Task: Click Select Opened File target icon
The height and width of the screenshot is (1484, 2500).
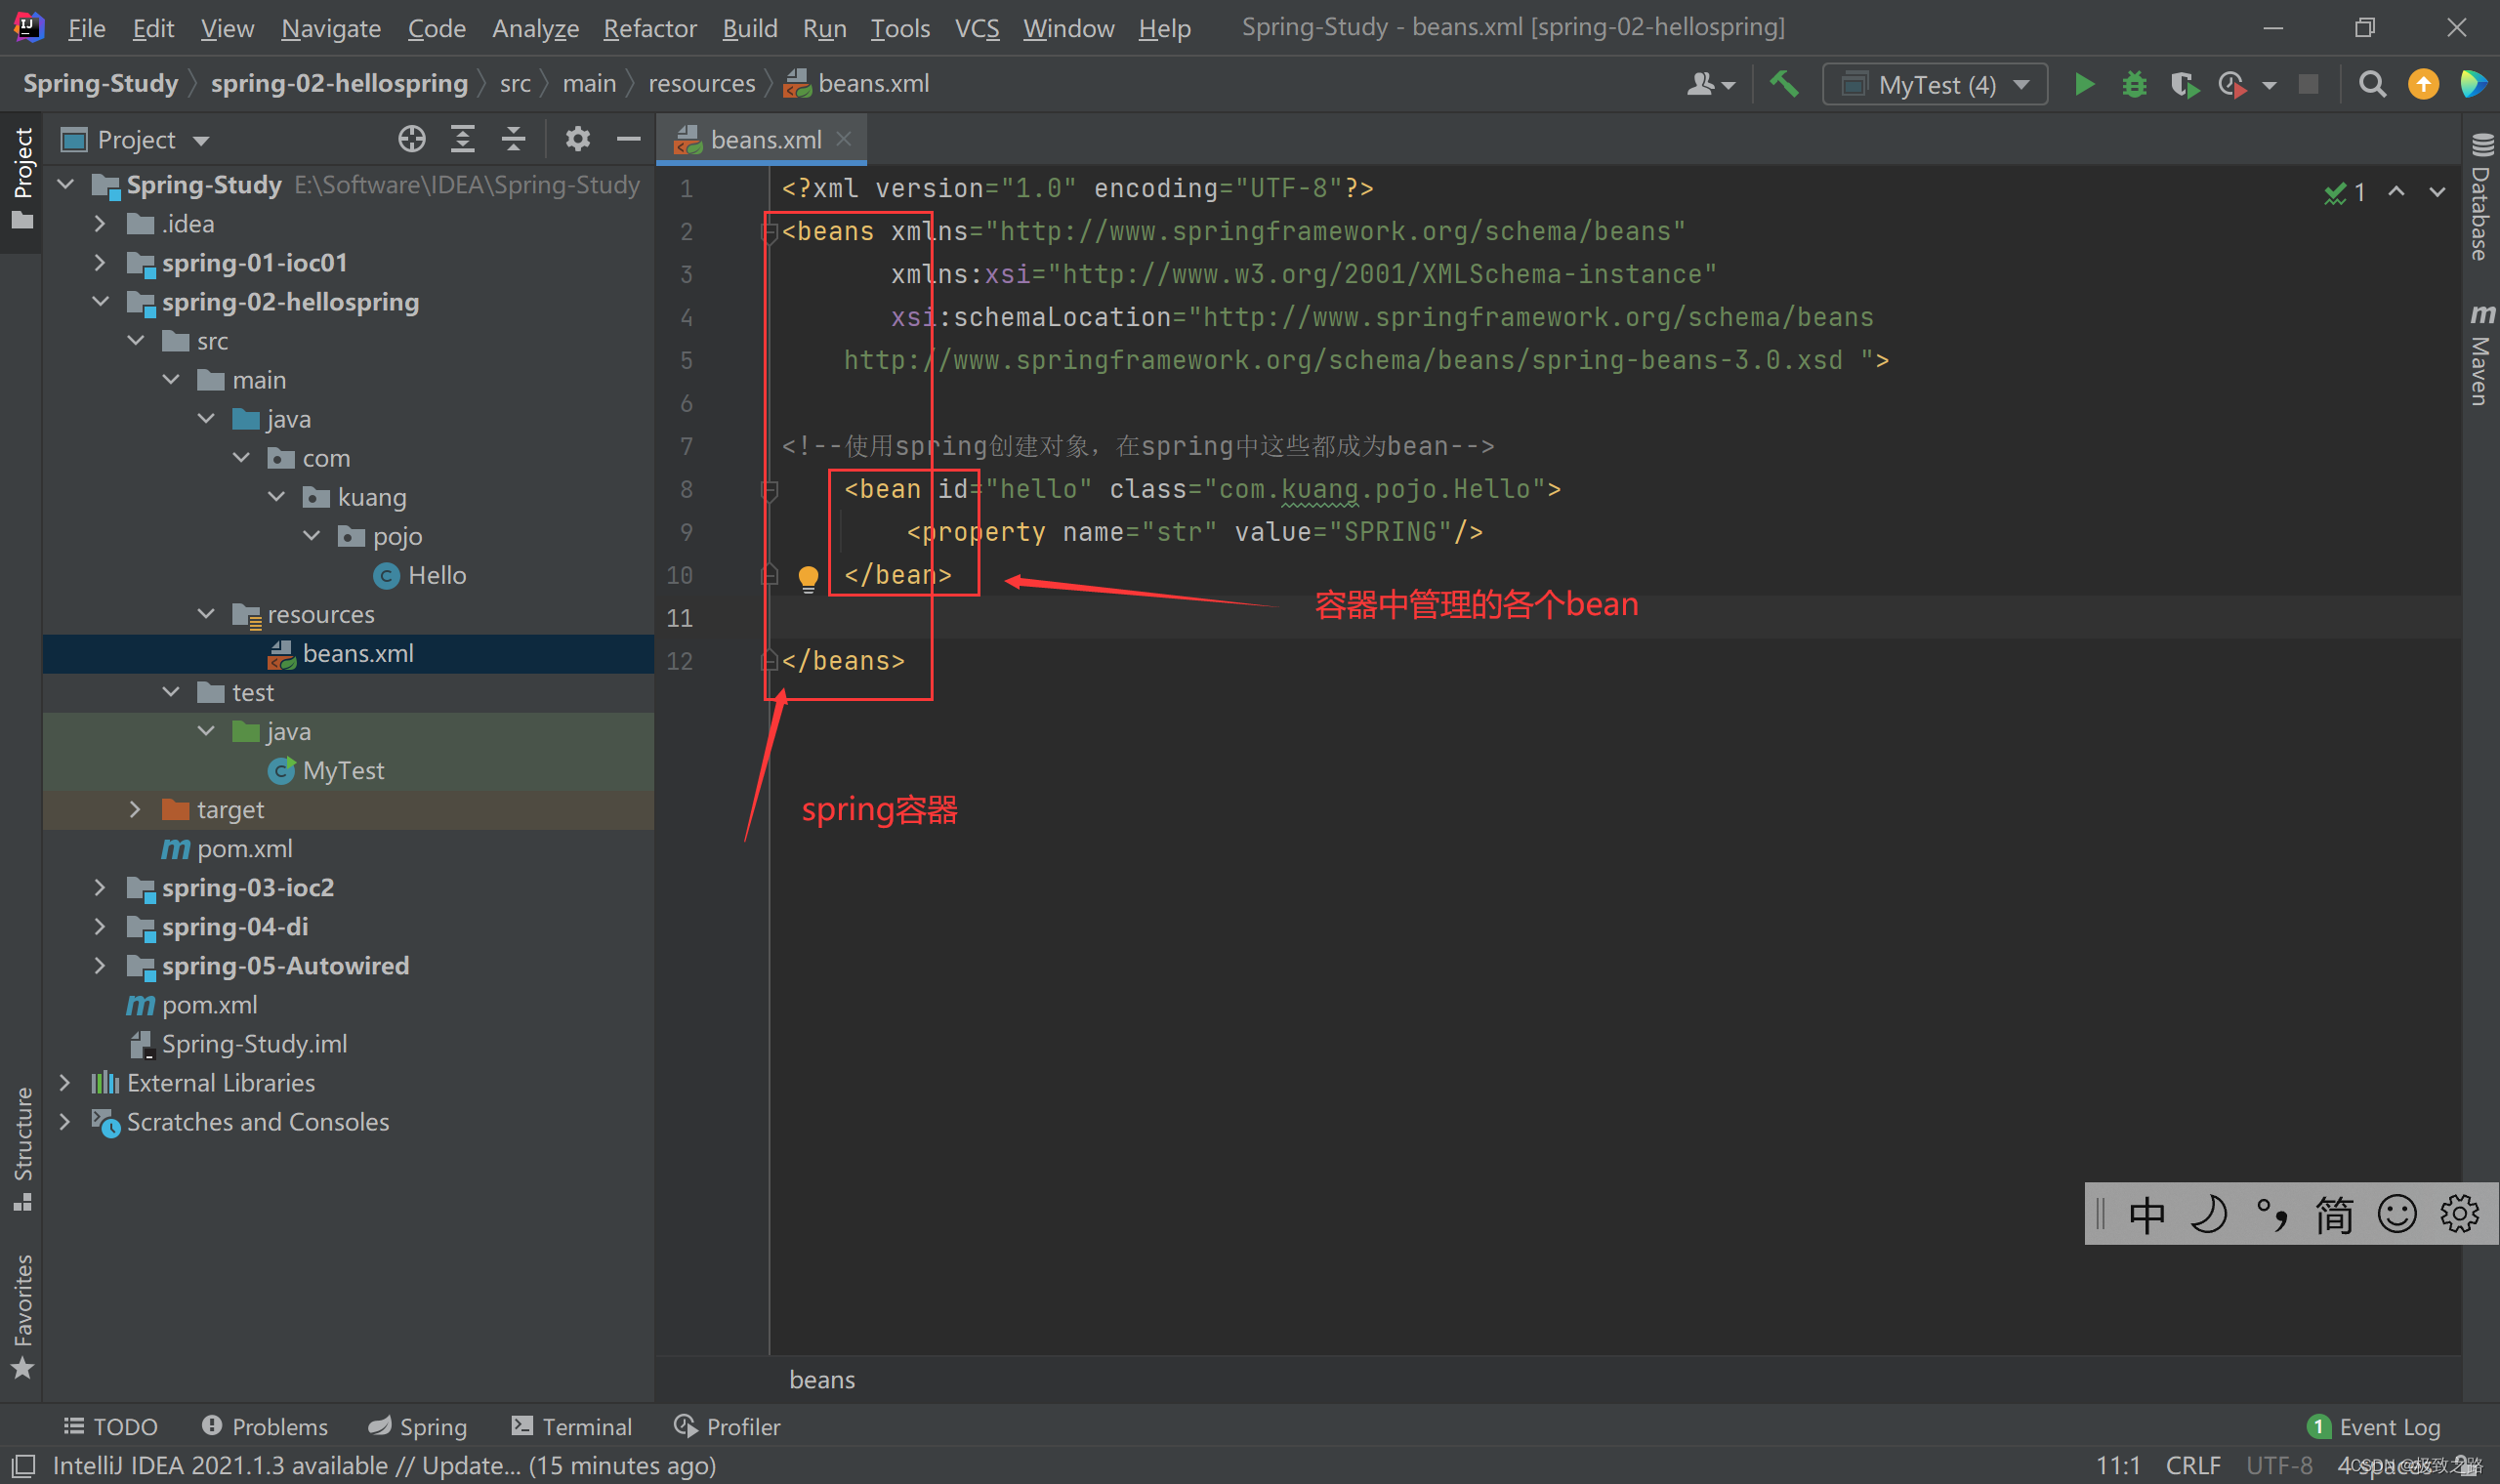Action: [x=411, y=139]
